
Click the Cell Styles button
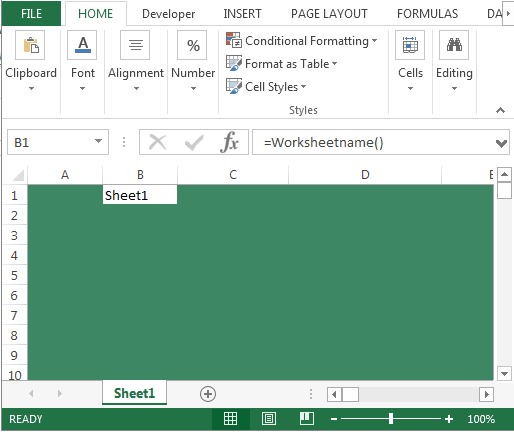(266, 87)
